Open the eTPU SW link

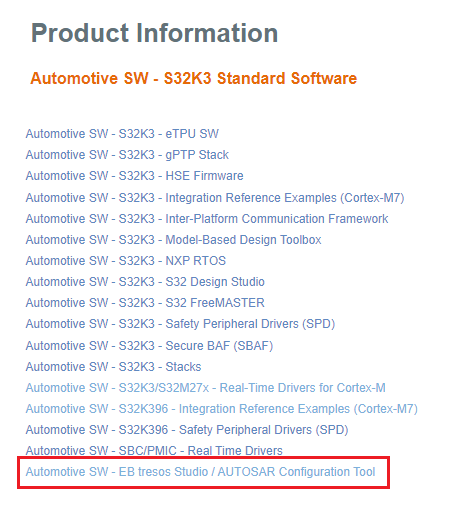pos(122,134)
